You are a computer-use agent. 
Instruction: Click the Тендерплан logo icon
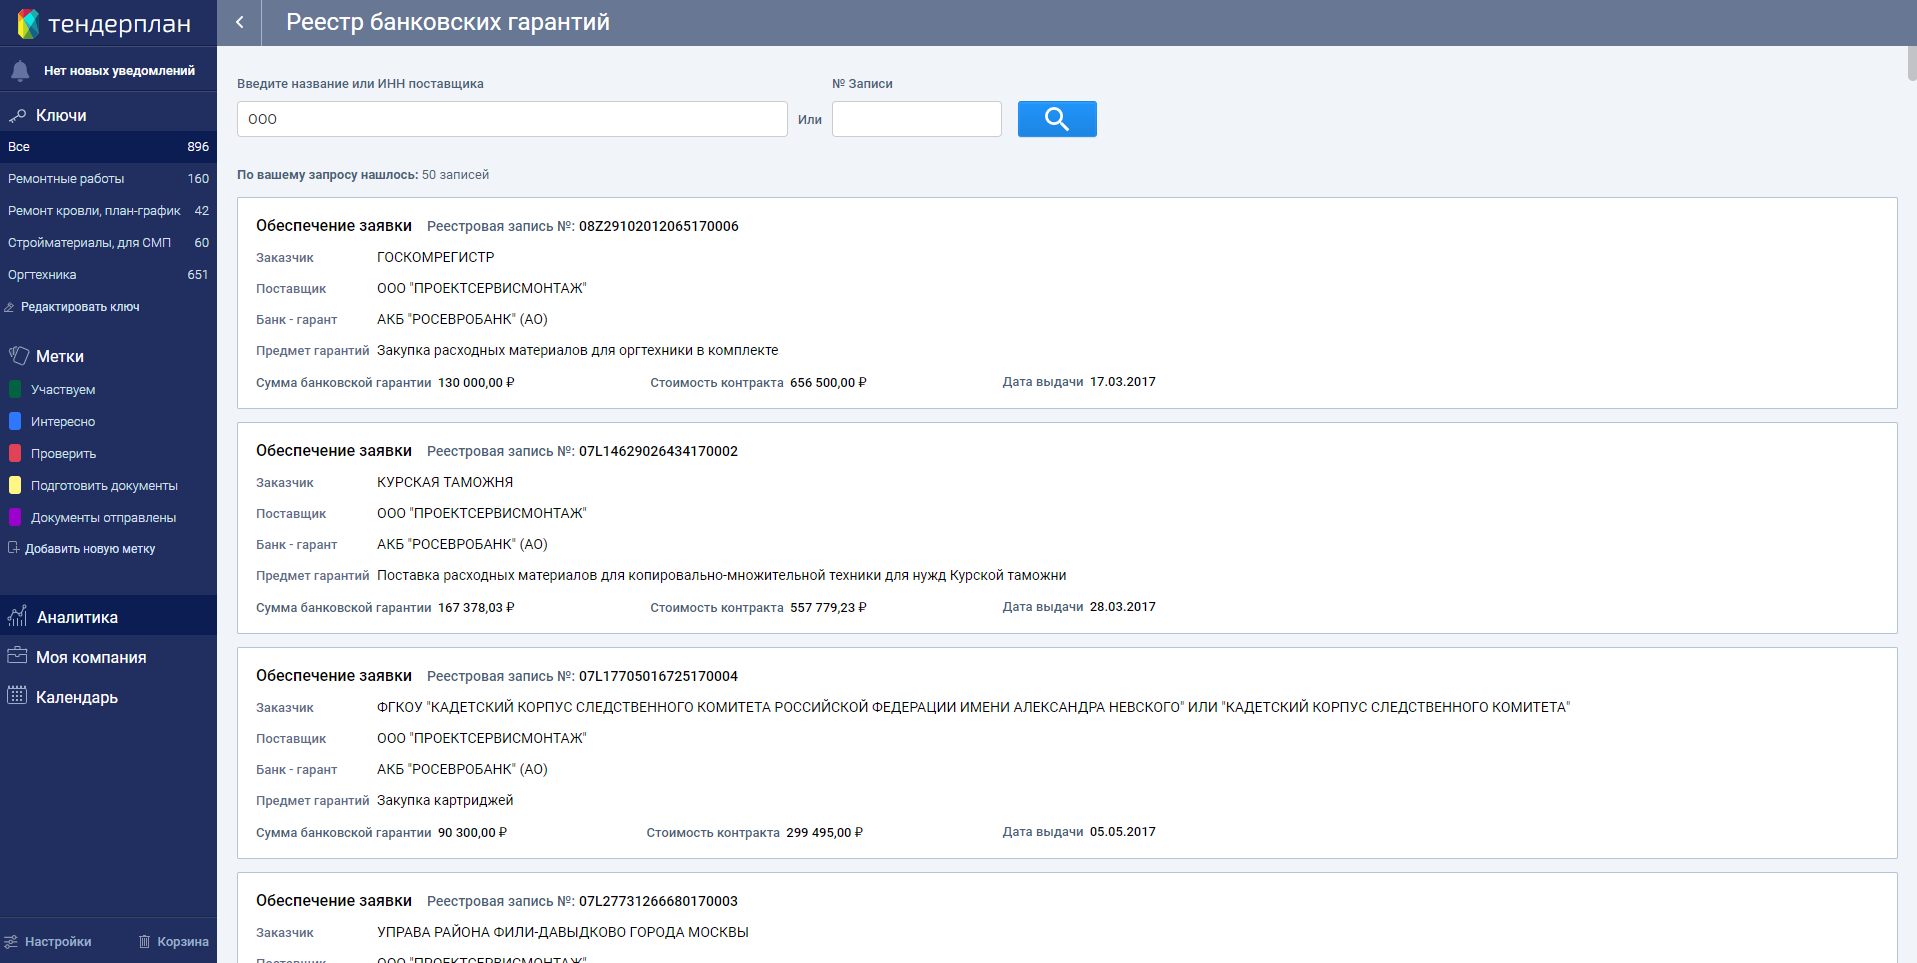[28, 23]
